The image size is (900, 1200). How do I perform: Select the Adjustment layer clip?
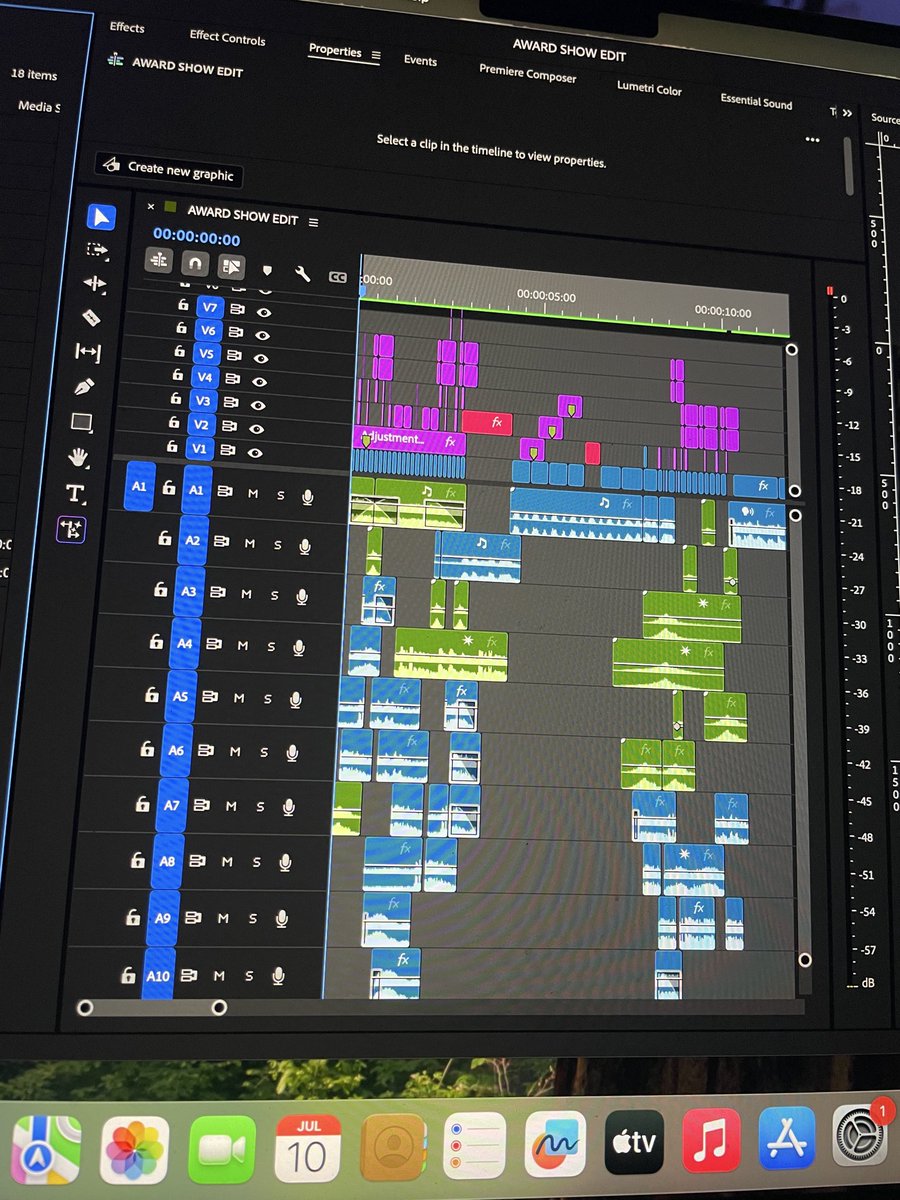point(408,439)
